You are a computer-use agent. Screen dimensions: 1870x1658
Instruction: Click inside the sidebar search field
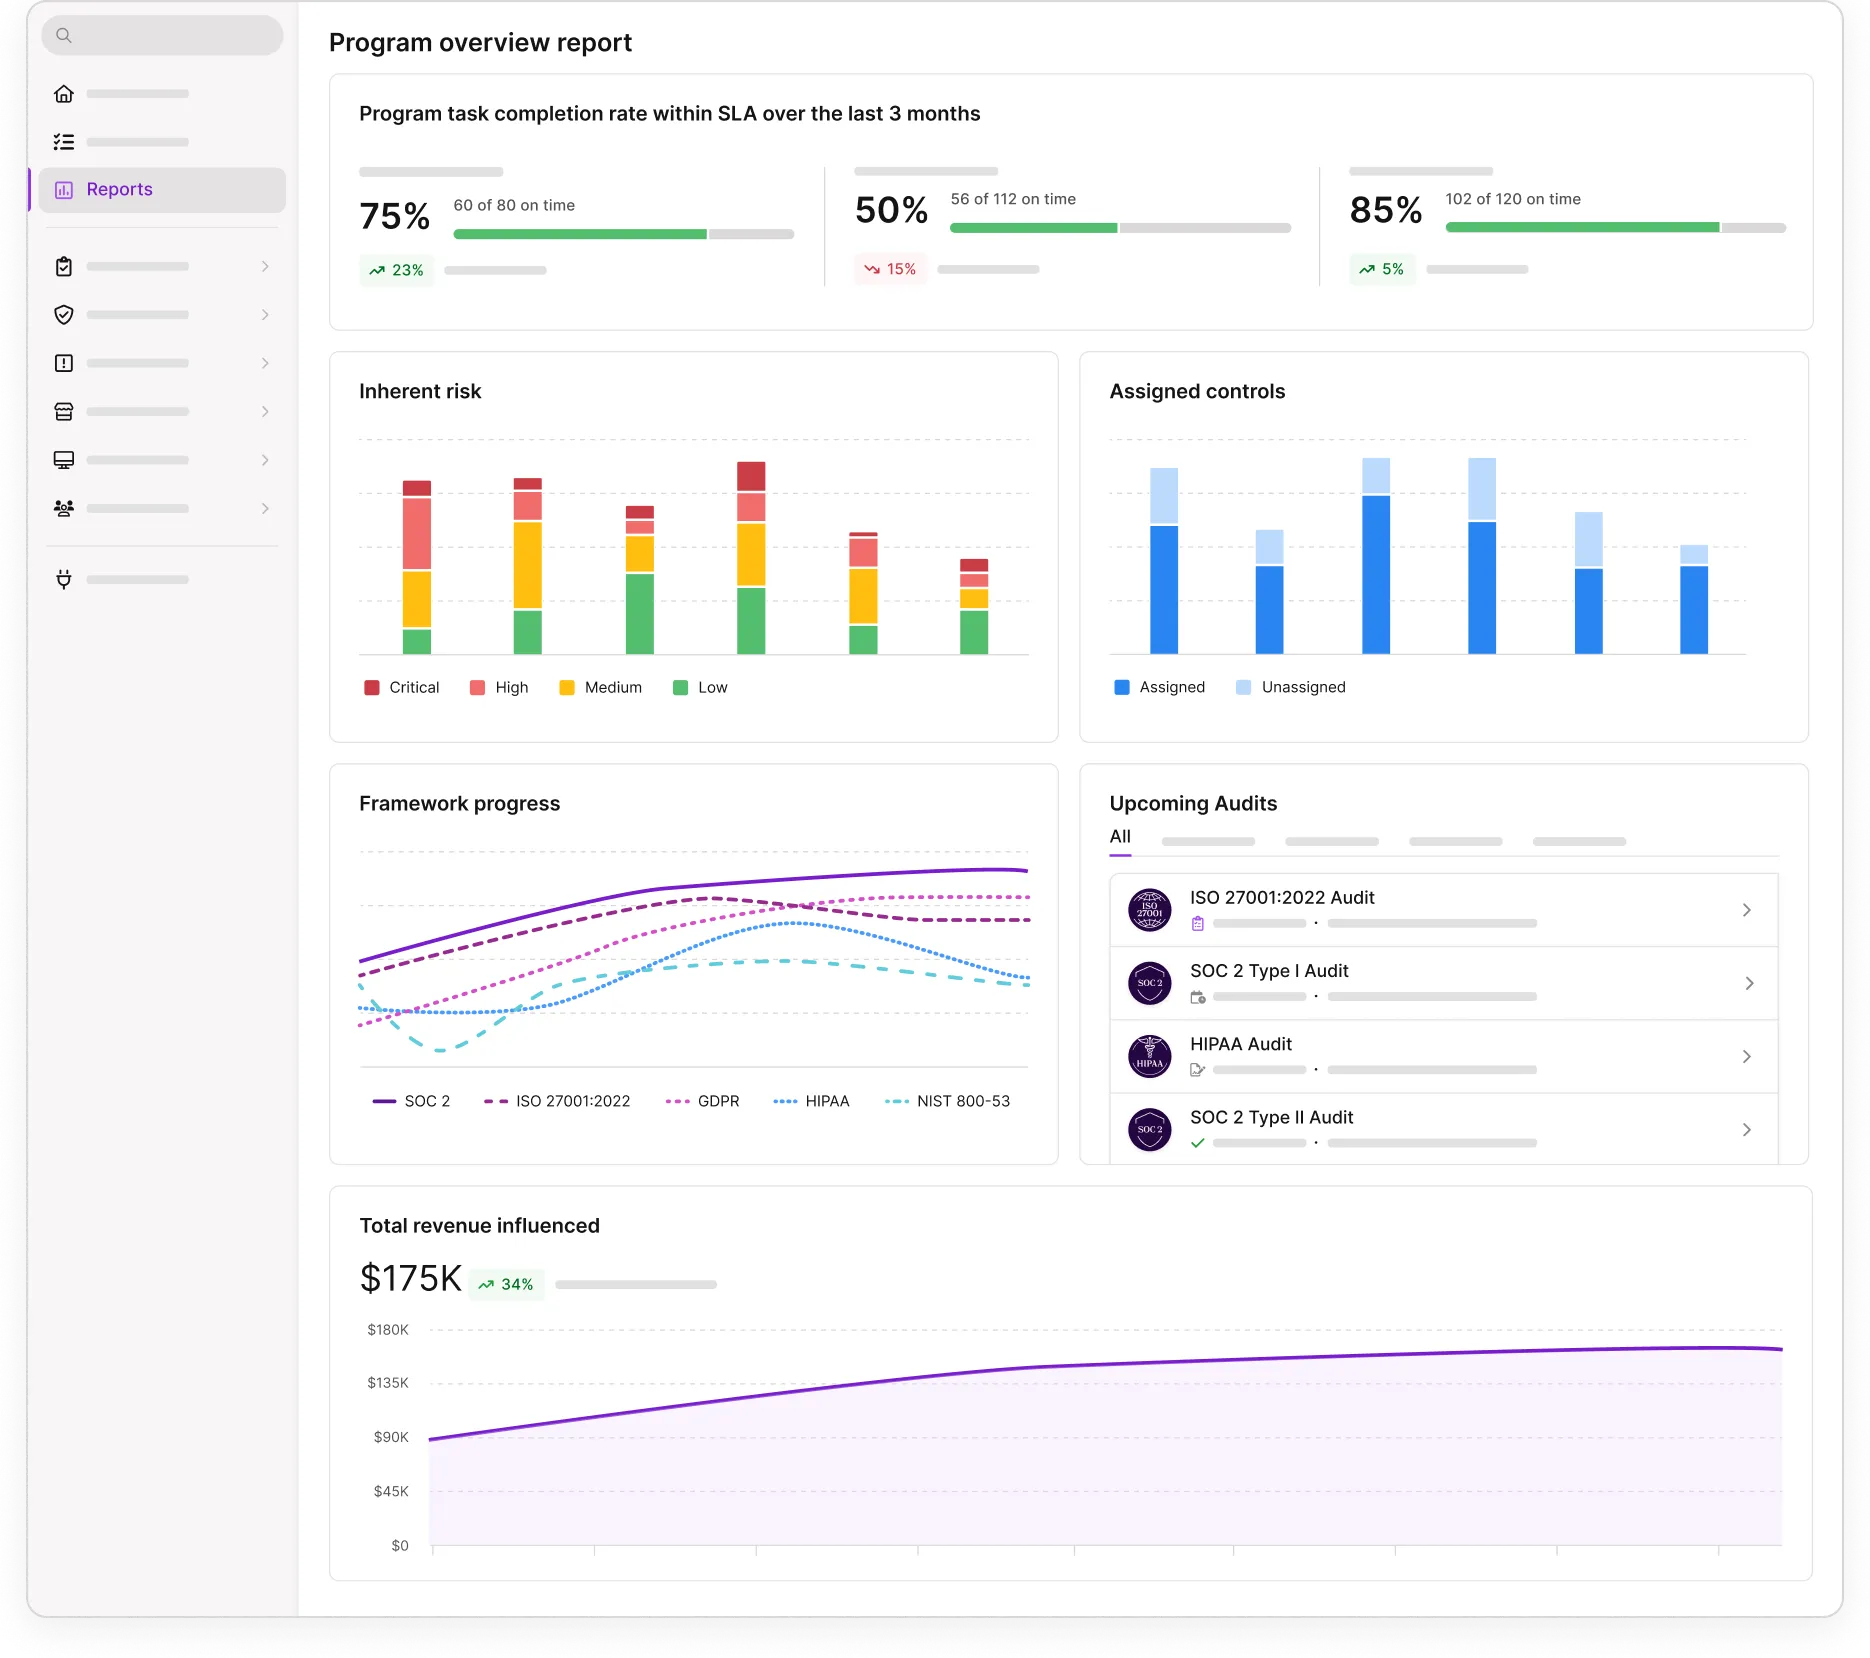(162, 36)
